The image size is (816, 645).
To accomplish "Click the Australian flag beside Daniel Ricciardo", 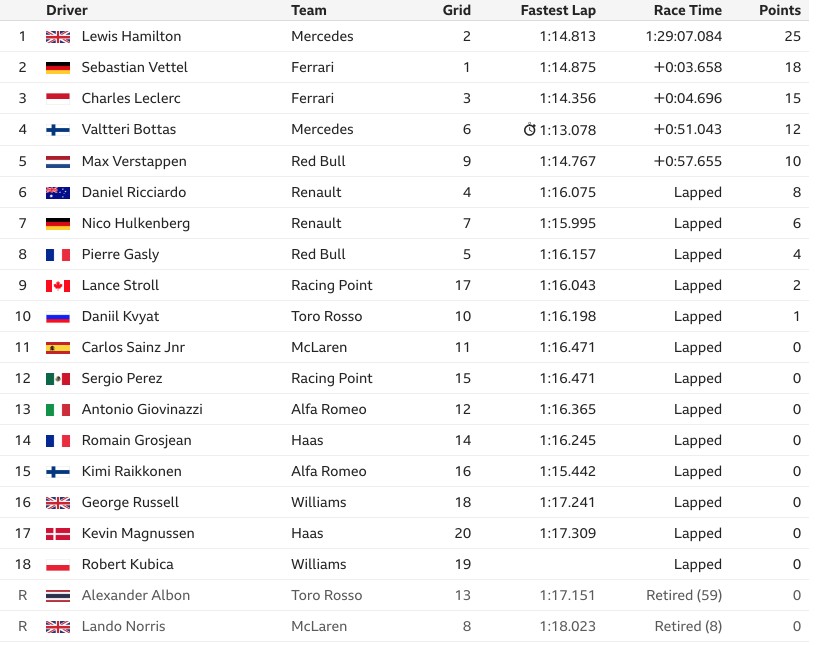I will click(58, 193).
